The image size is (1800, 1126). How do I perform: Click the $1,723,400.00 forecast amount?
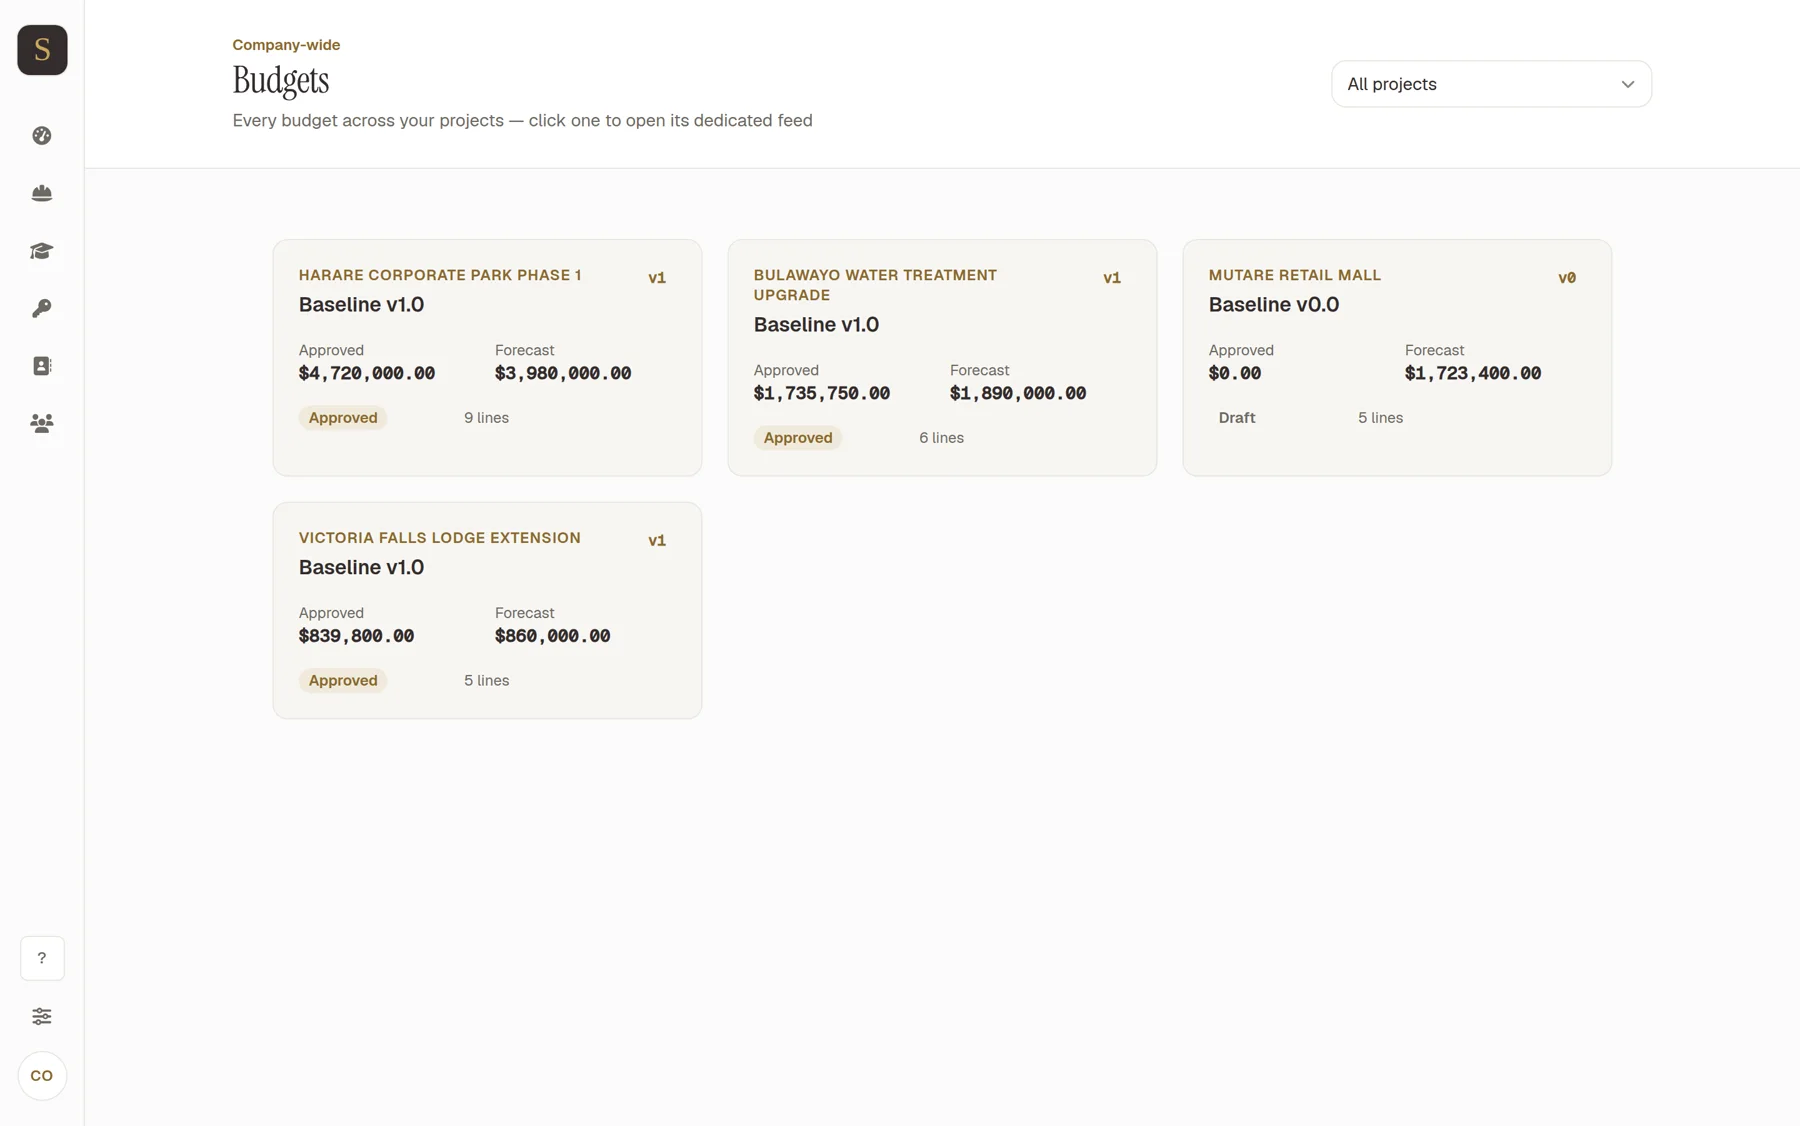(x=1473, y=373)
